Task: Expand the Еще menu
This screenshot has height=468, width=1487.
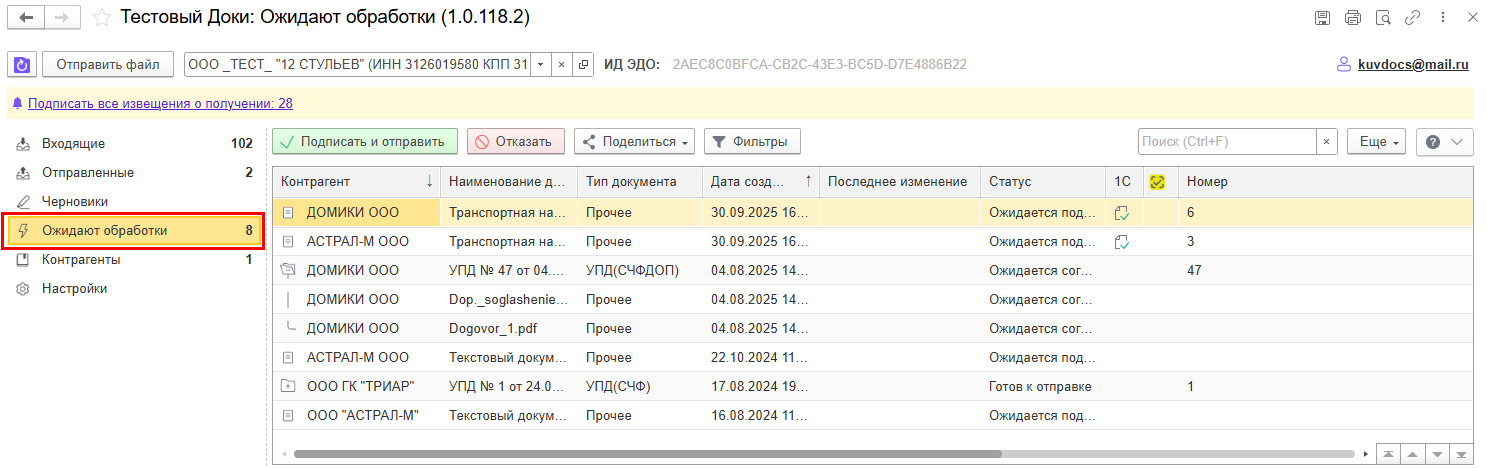Action: pyautogui.click(x=1376, y=142)
